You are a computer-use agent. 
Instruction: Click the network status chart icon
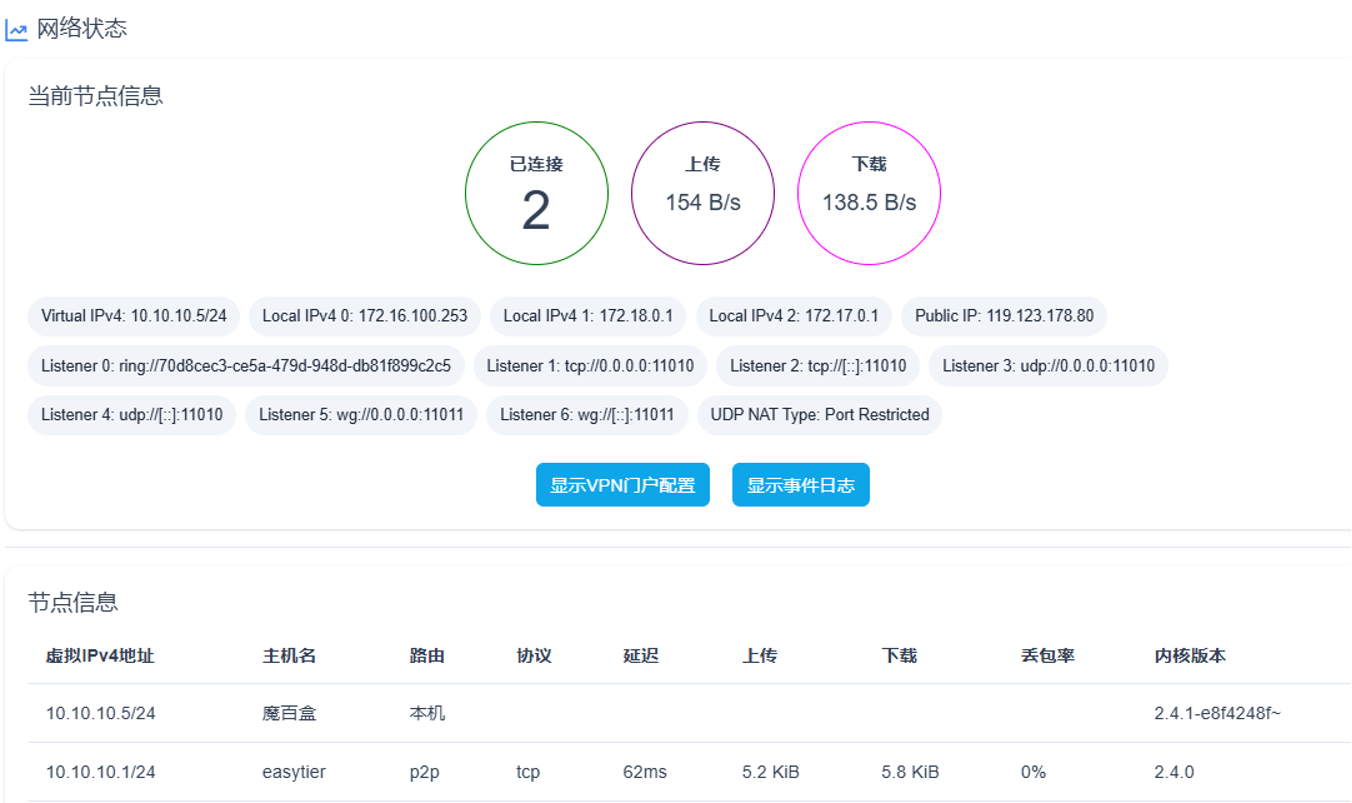pos(16,30)
